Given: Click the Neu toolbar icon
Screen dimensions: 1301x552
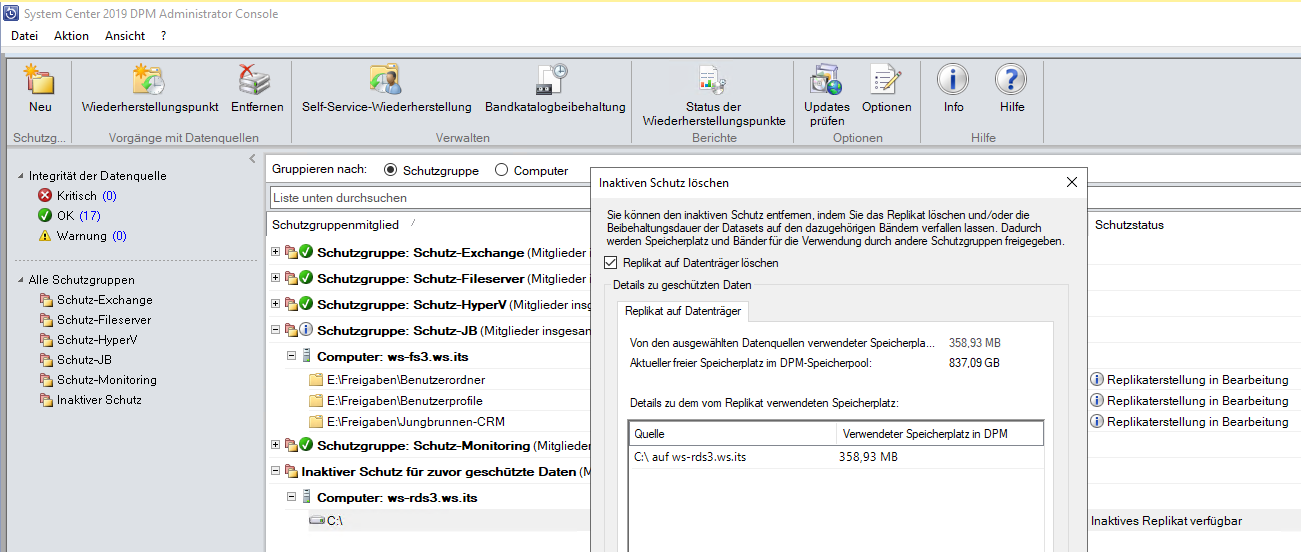Looking at the screenshot, I should (x=40, y=80).
